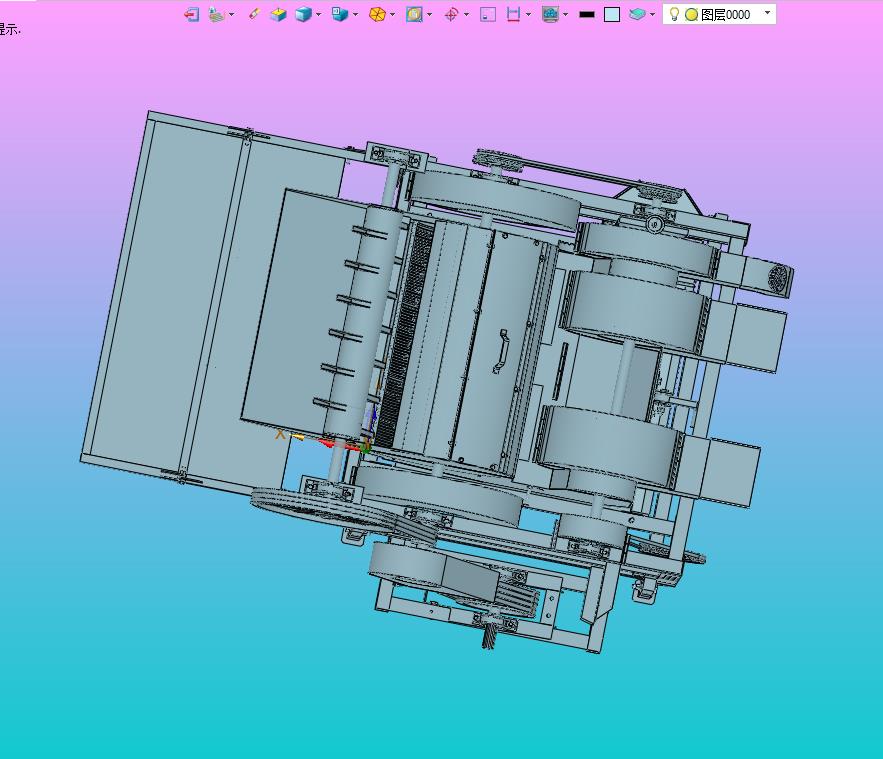Expand the dimension measure dropdown arrow
Image resolution: width=883 pixels, height=759 pixels.
528,15
